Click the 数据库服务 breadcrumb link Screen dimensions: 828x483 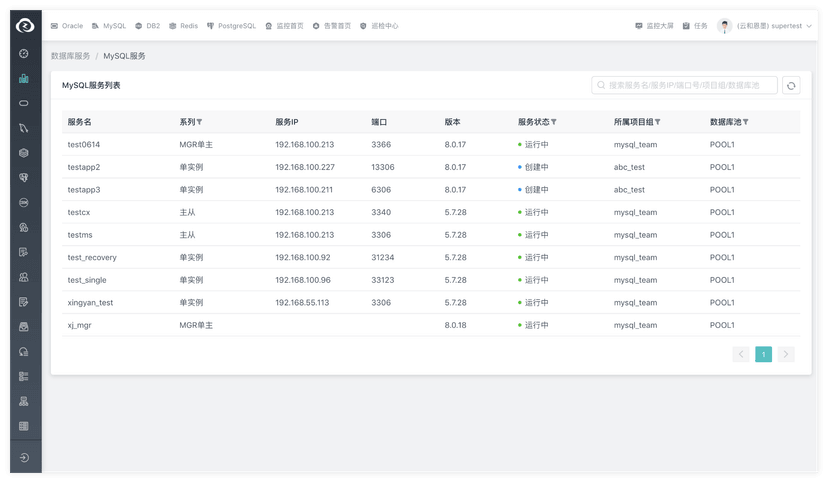(70, 56)
